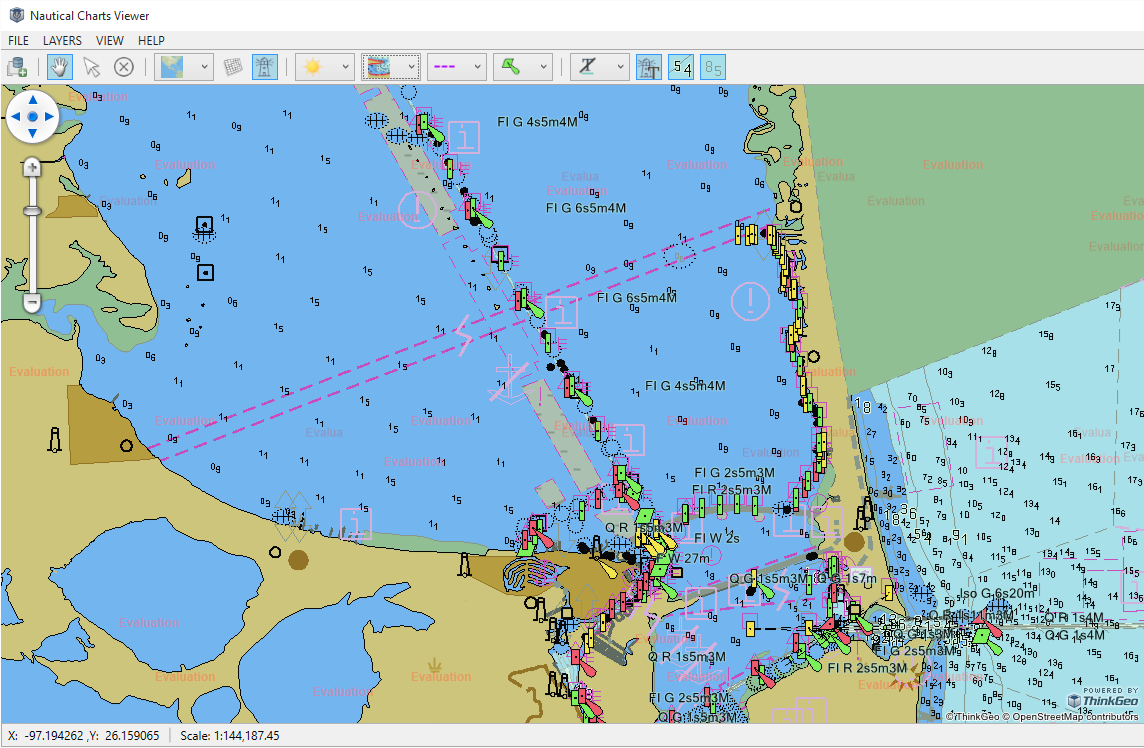Open the VIEW menu
1144x748 pixels.
109,40
